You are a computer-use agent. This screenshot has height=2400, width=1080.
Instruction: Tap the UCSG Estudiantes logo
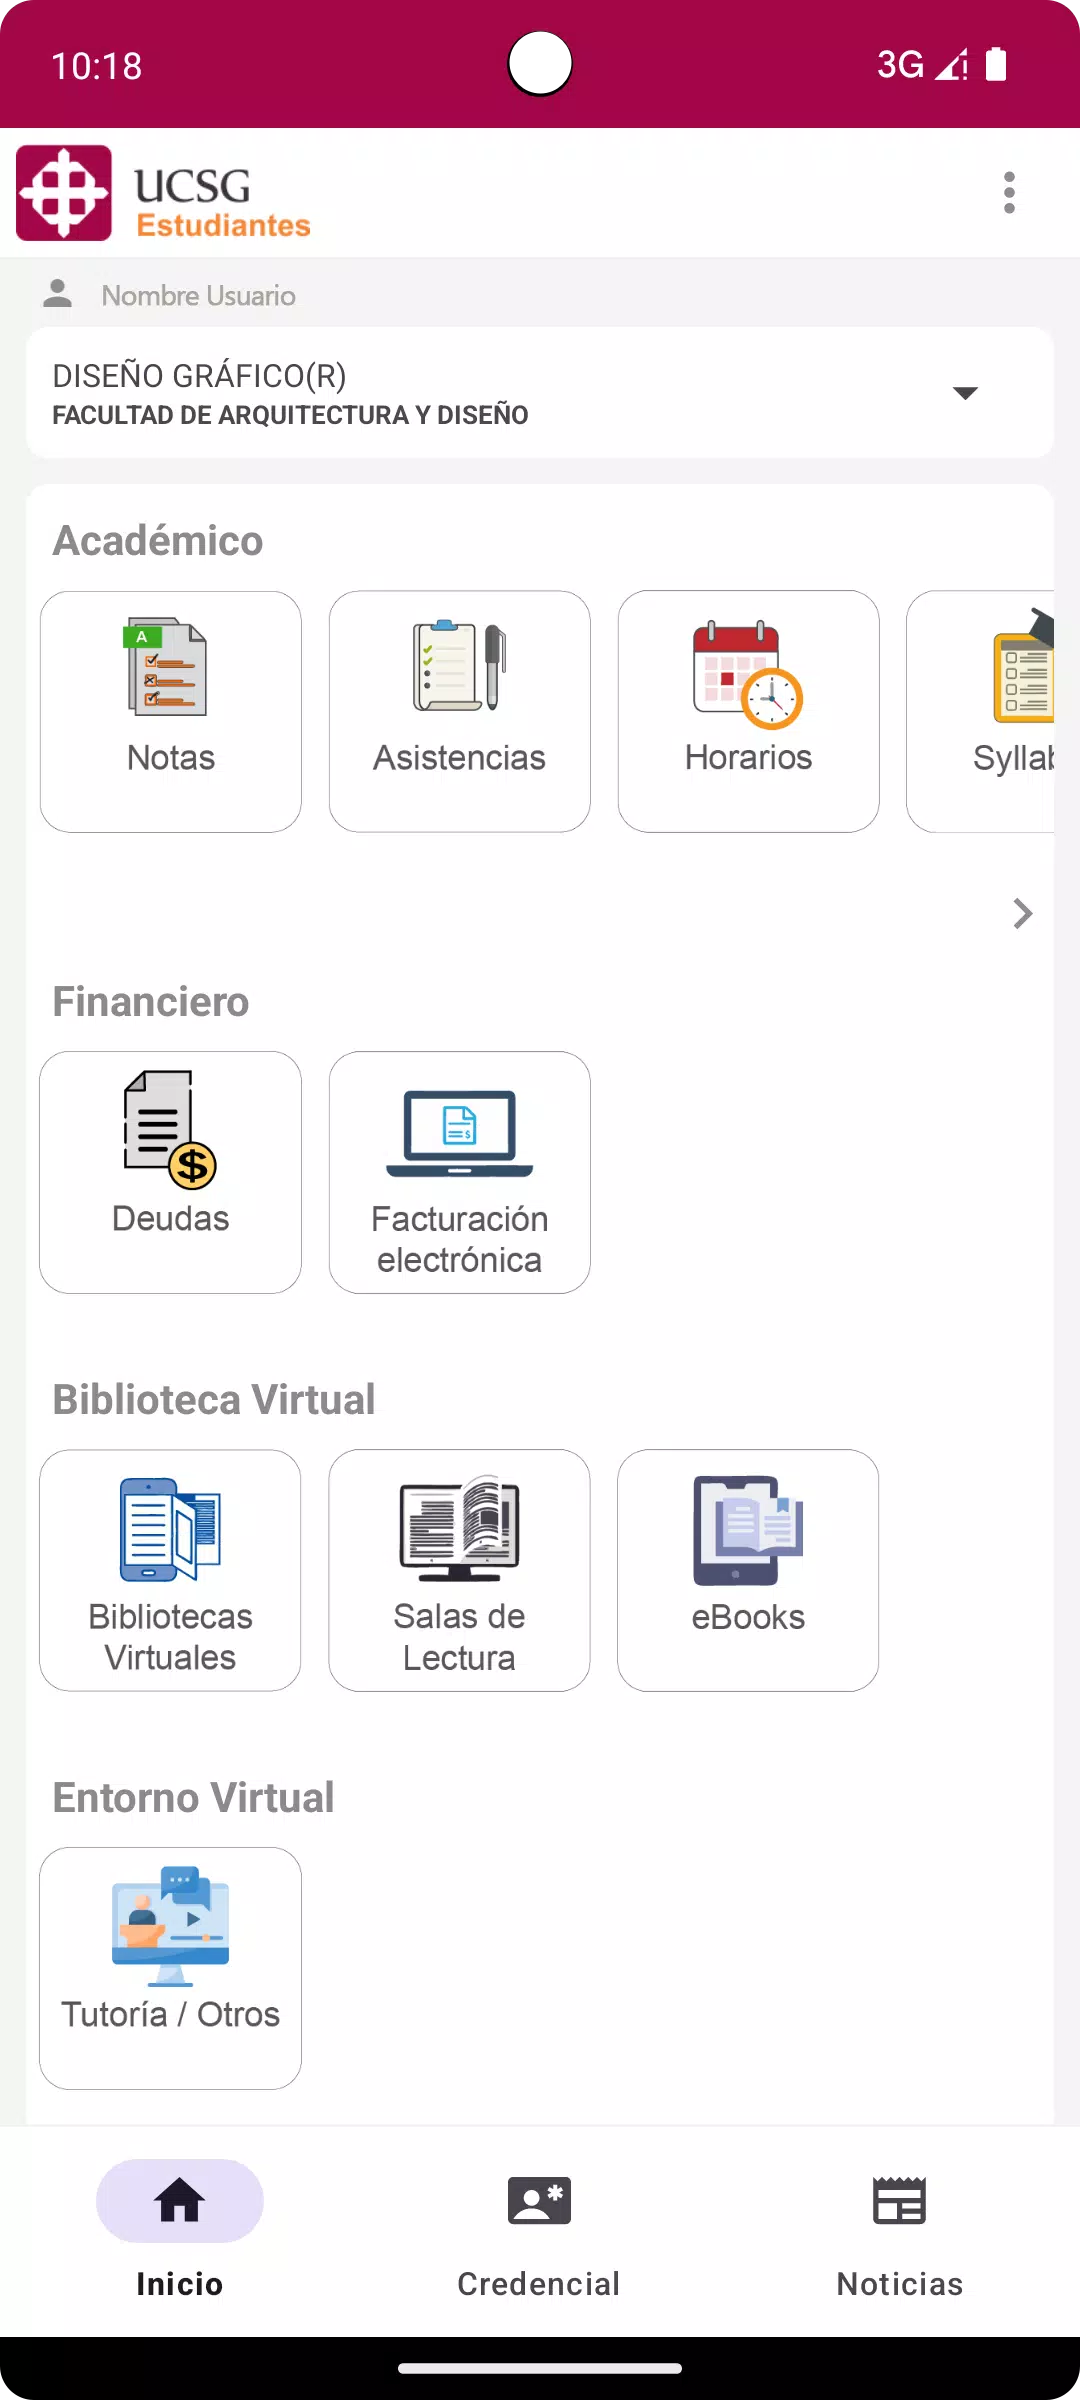pos(165,194)
